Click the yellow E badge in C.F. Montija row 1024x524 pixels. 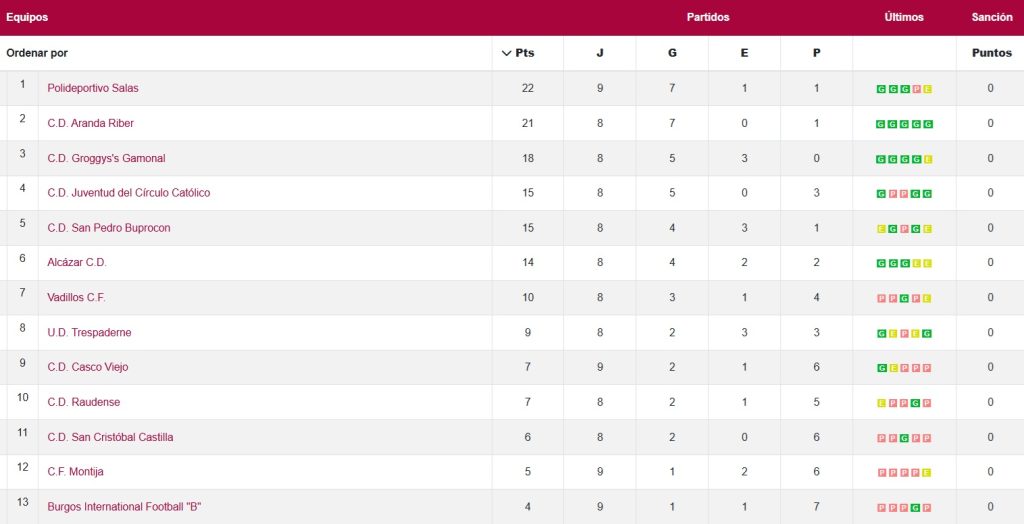pos(928,473)
